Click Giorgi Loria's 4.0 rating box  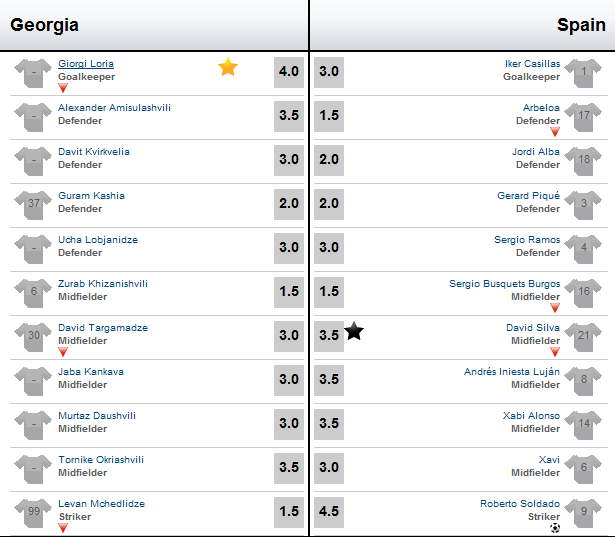[289, 71]
